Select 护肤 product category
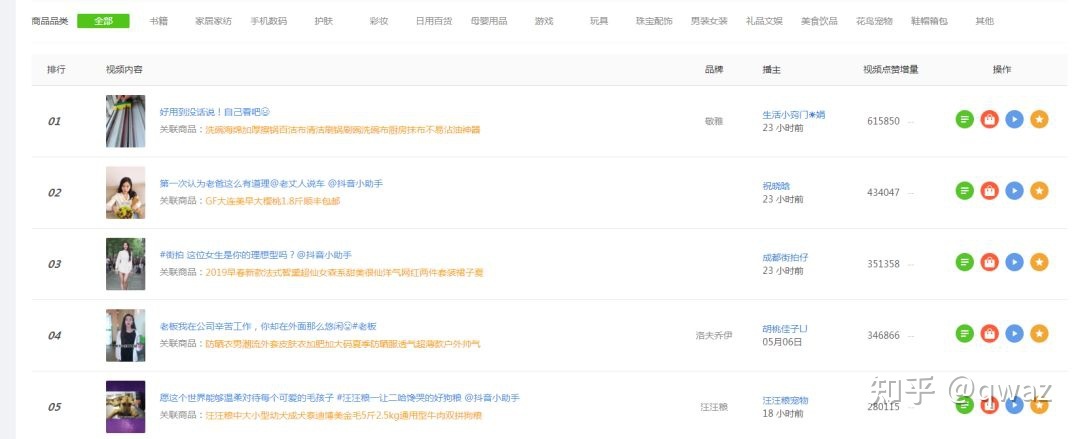Image resolution: width=1080 pixels, height=439 pixels. tap(324, 21)
